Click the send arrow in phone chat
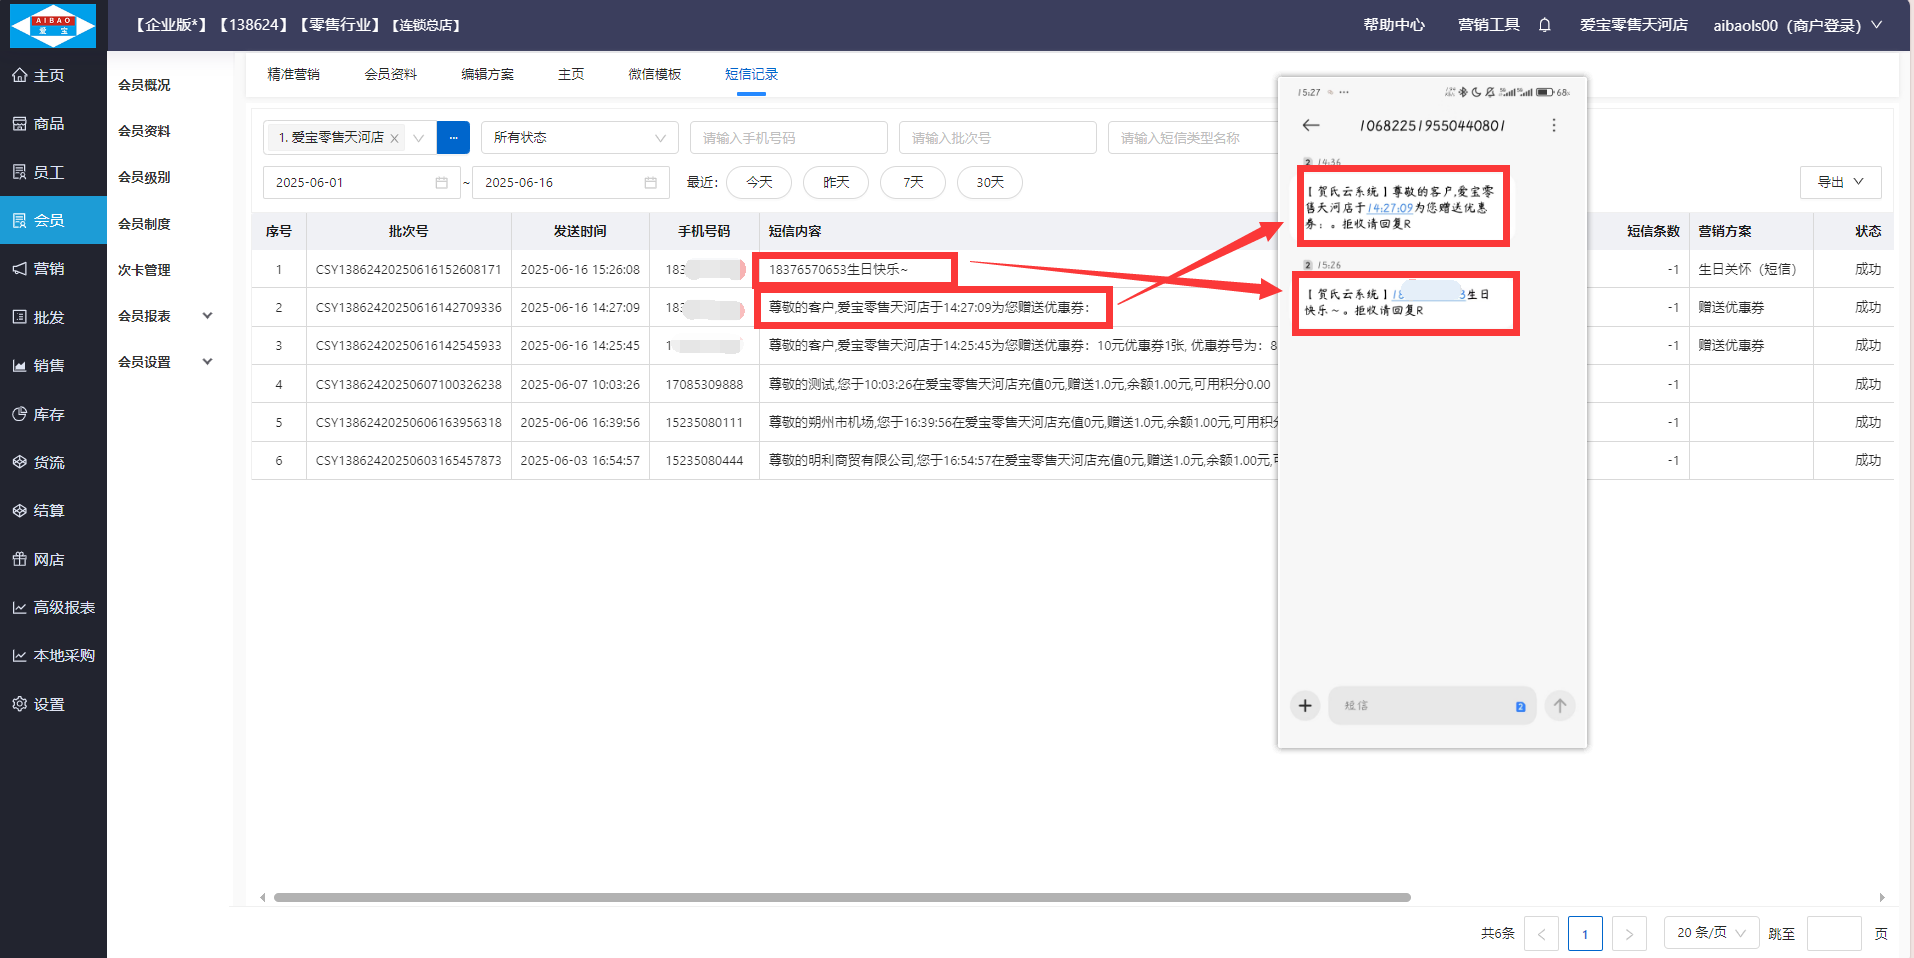Viewport: 1914px width, 958px height. click(1560, 706)
